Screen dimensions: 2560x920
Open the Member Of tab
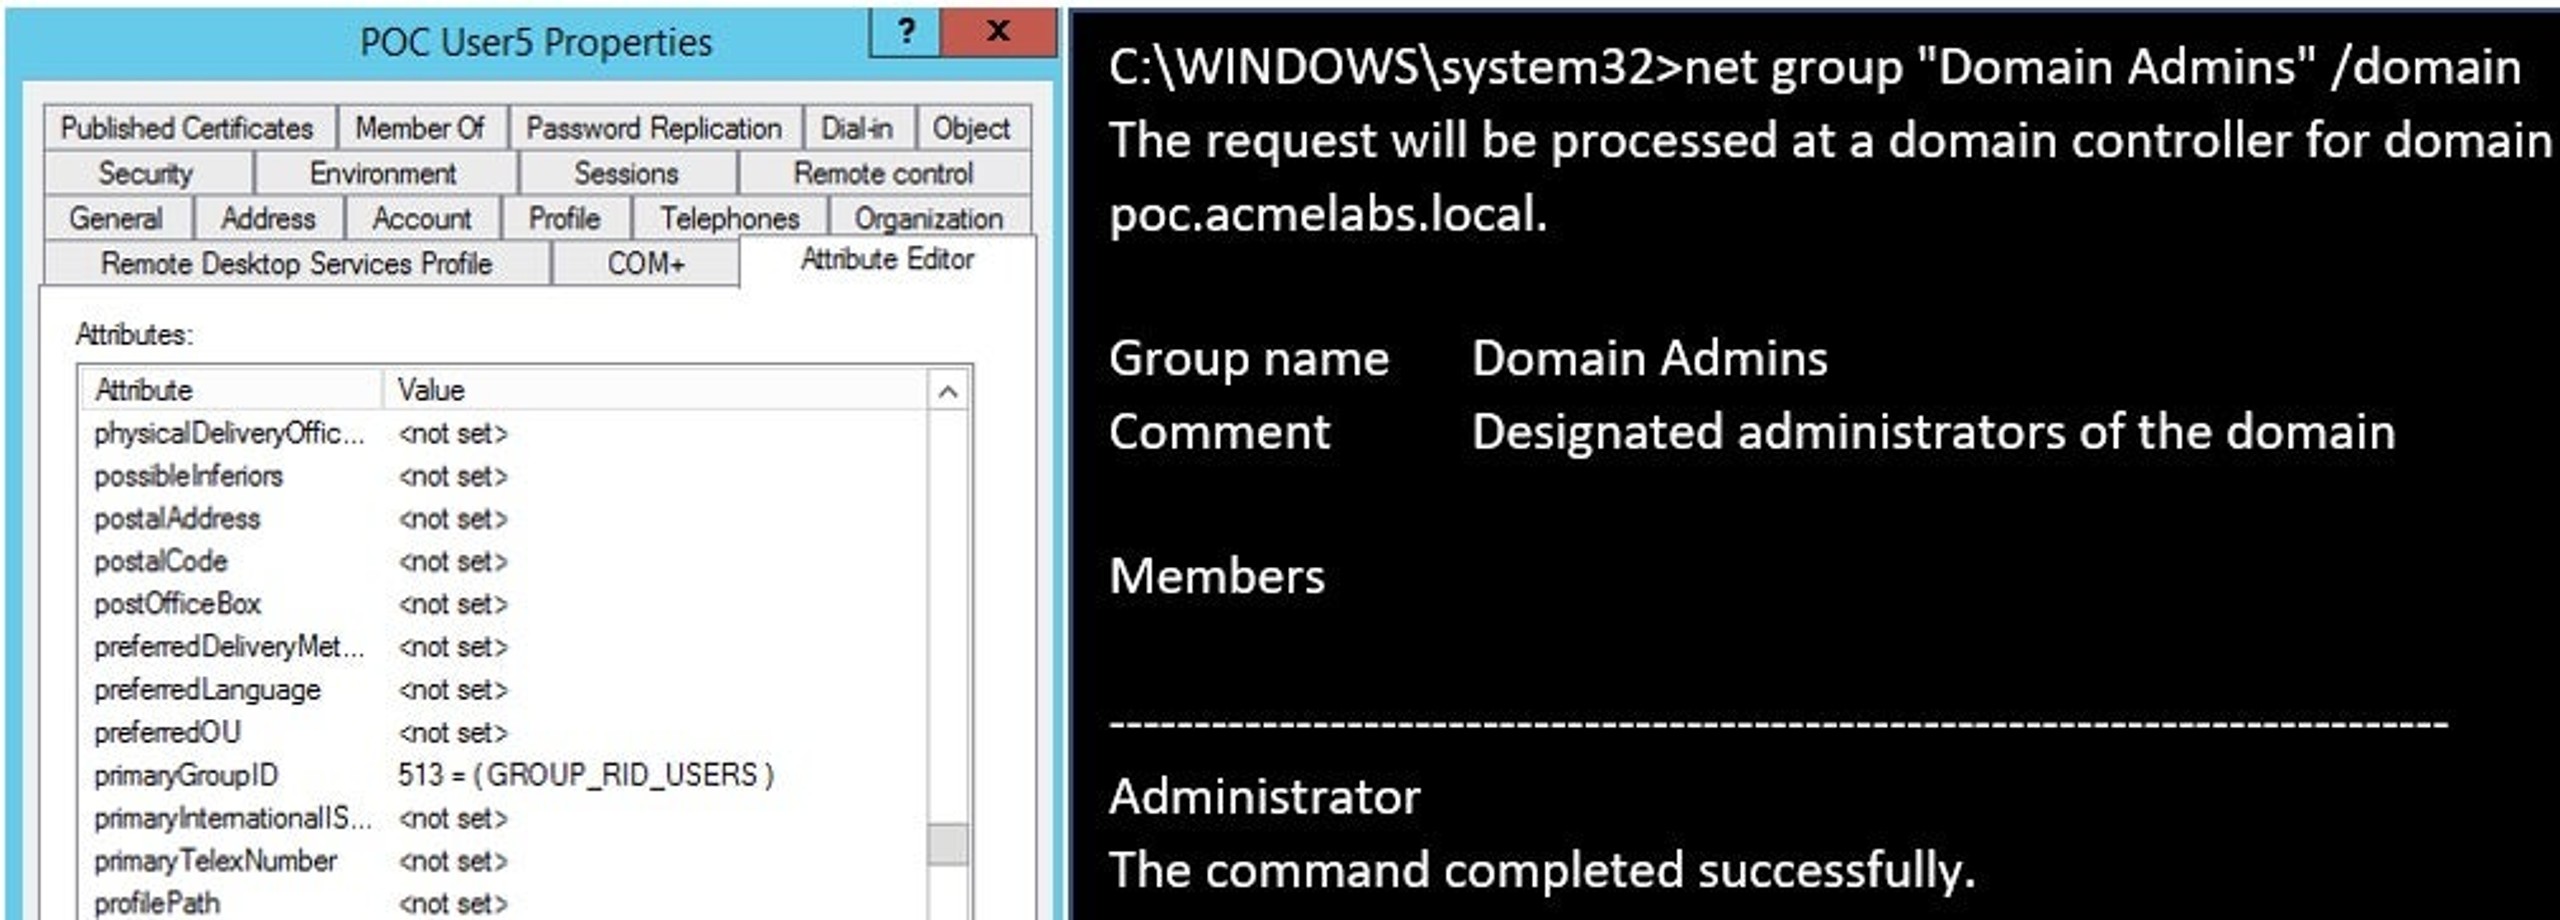pos(420,128)
